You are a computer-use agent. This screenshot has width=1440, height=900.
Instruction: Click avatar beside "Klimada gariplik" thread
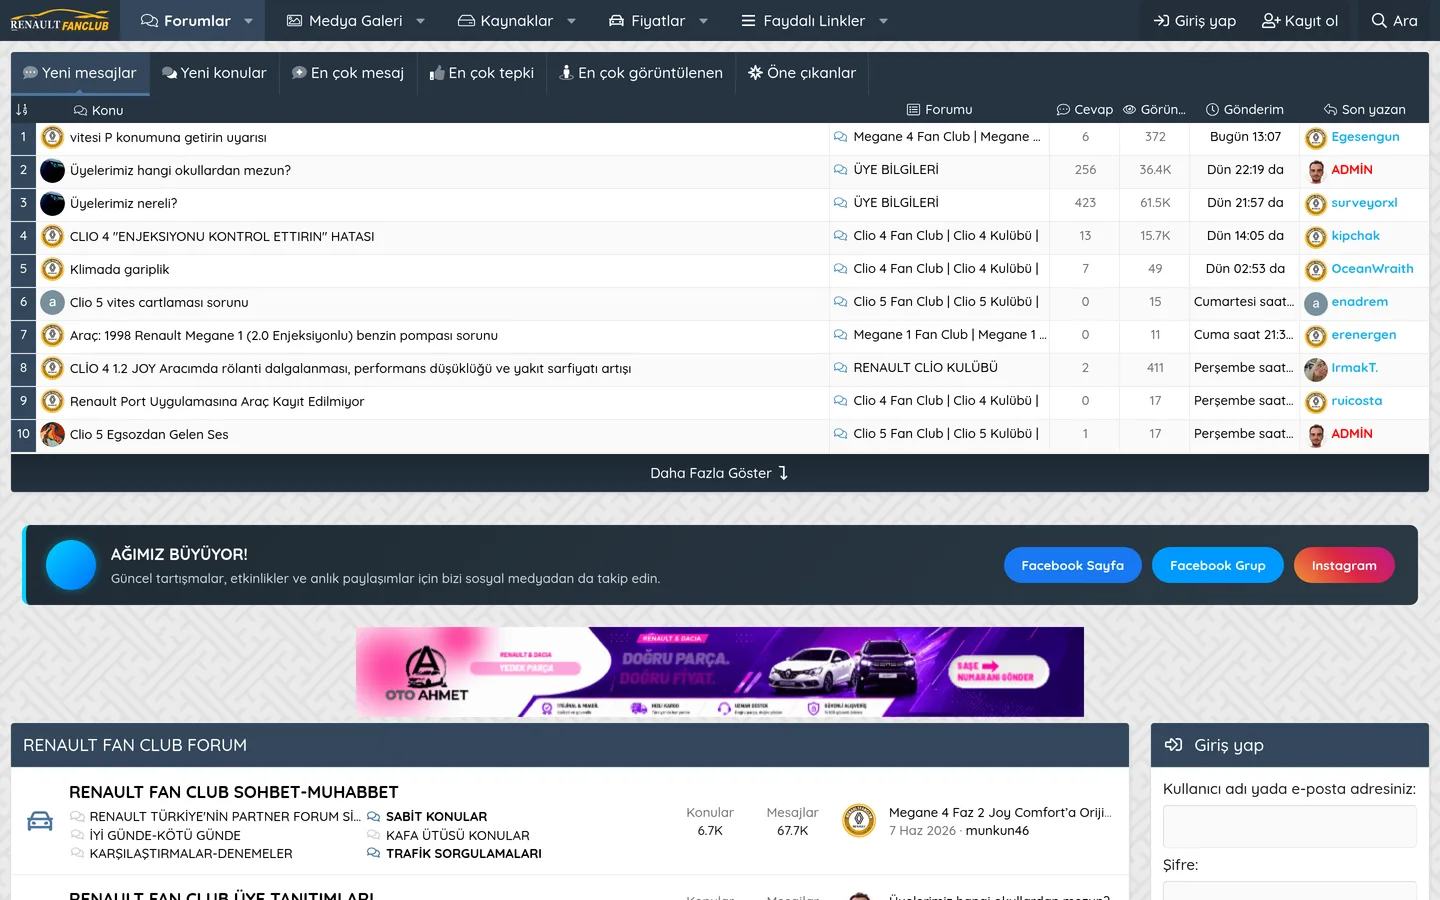53,270
